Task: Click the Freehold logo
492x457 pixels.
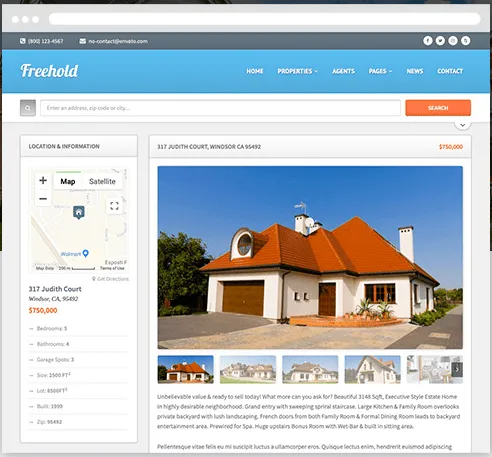Action: (x=49, y=71)
